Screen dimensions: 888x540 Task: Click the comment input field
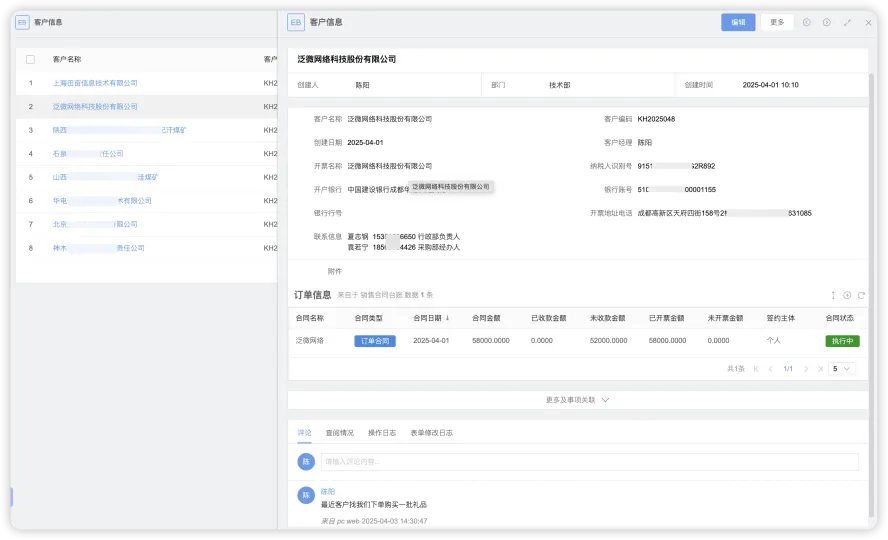coord(590,462)
